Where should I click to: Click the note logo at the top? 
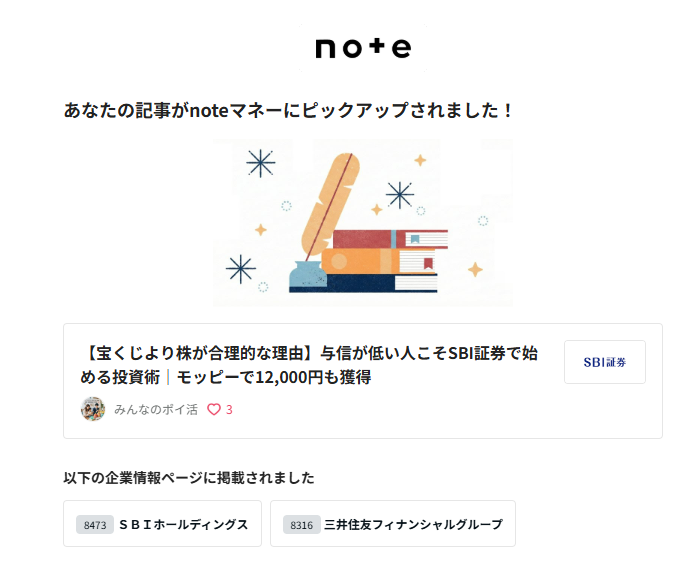(x=363, y=48)
